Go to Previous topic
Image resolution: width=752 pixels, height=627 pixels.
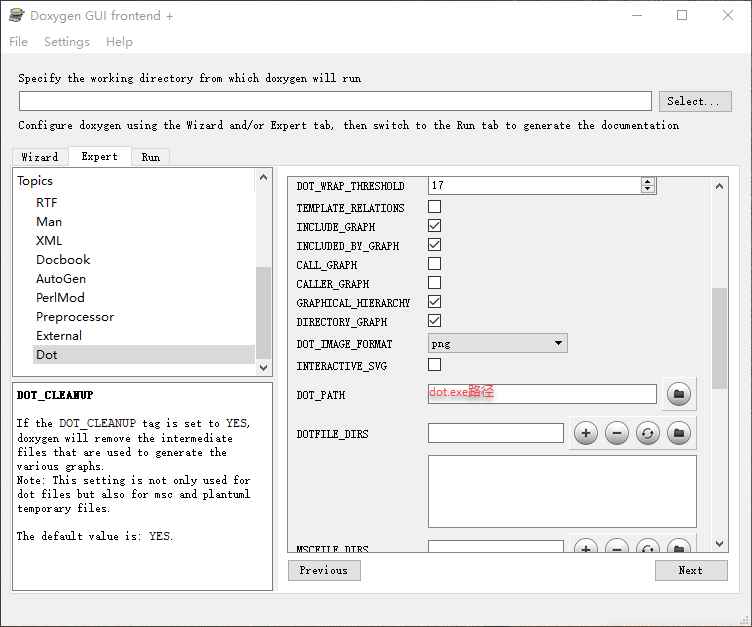[x=324, y=570]
